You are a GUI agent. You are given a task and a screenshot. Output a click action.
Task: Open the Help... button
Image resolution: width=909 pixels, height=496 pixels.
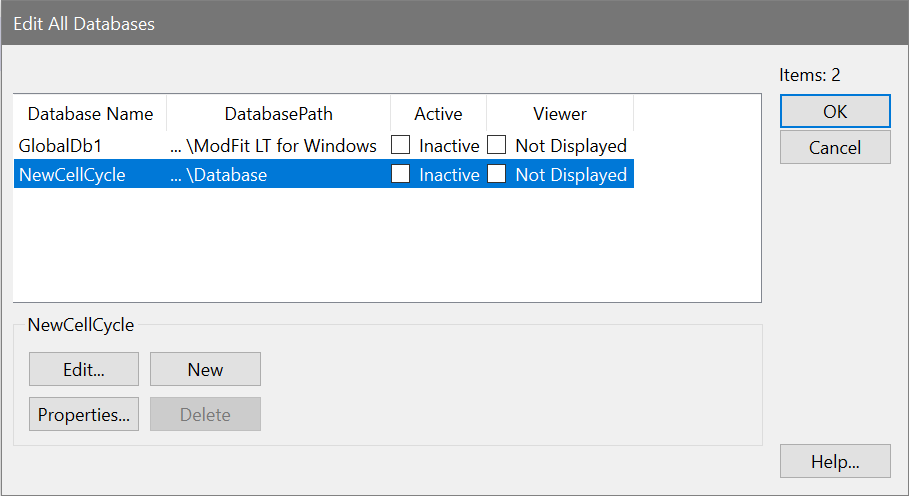tap(835, 462)
